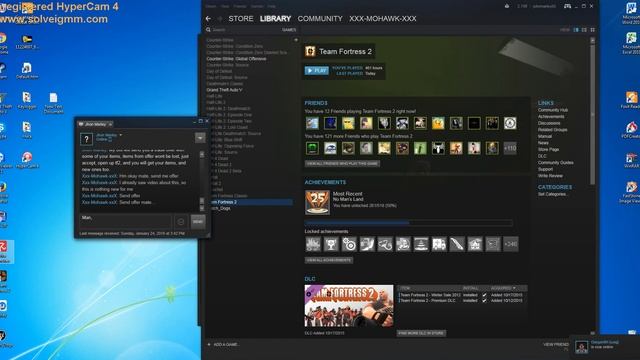Click the PLAY button for Team Fortress 2
640x360 pixels.
coord(317,71)
